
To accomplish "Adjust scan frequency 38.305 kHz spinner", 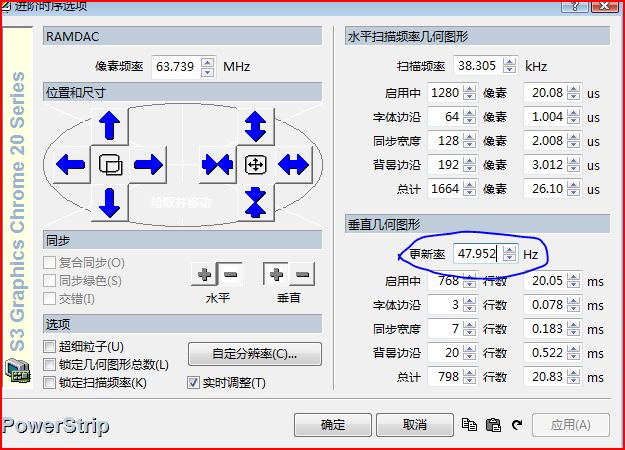I will point(509,66).
